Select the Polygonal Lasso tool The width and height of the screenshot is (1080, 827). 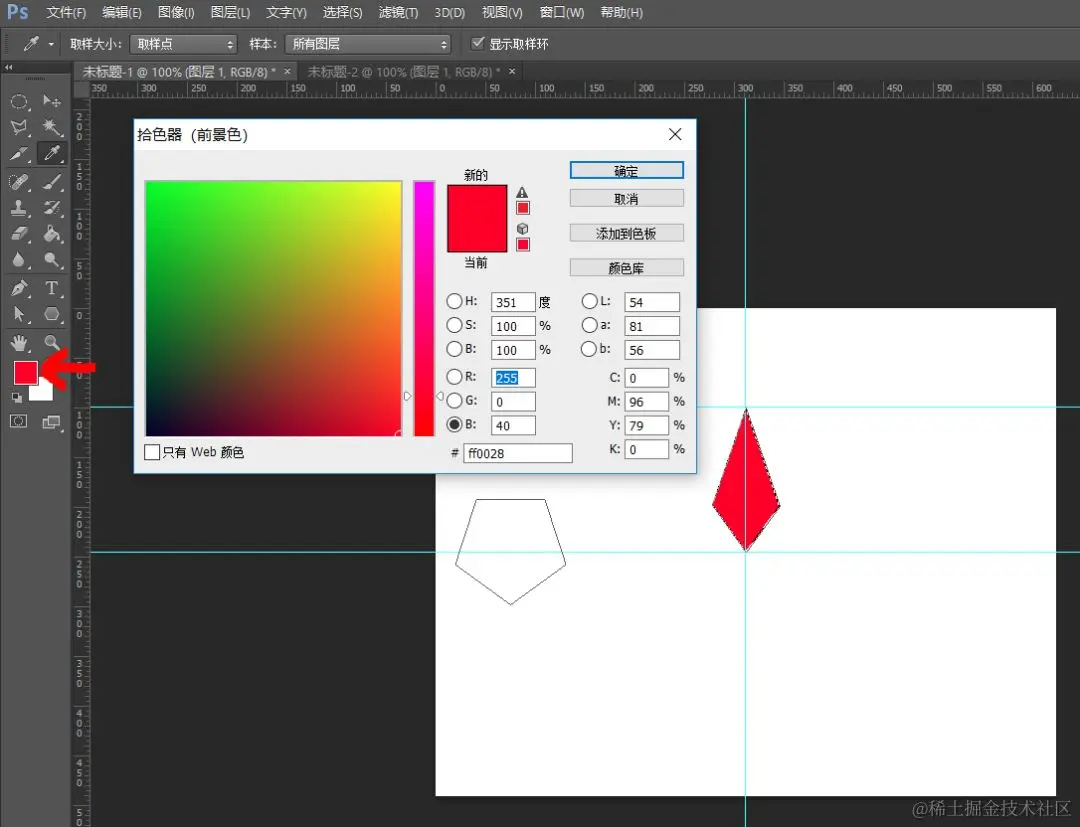(19, 127)
